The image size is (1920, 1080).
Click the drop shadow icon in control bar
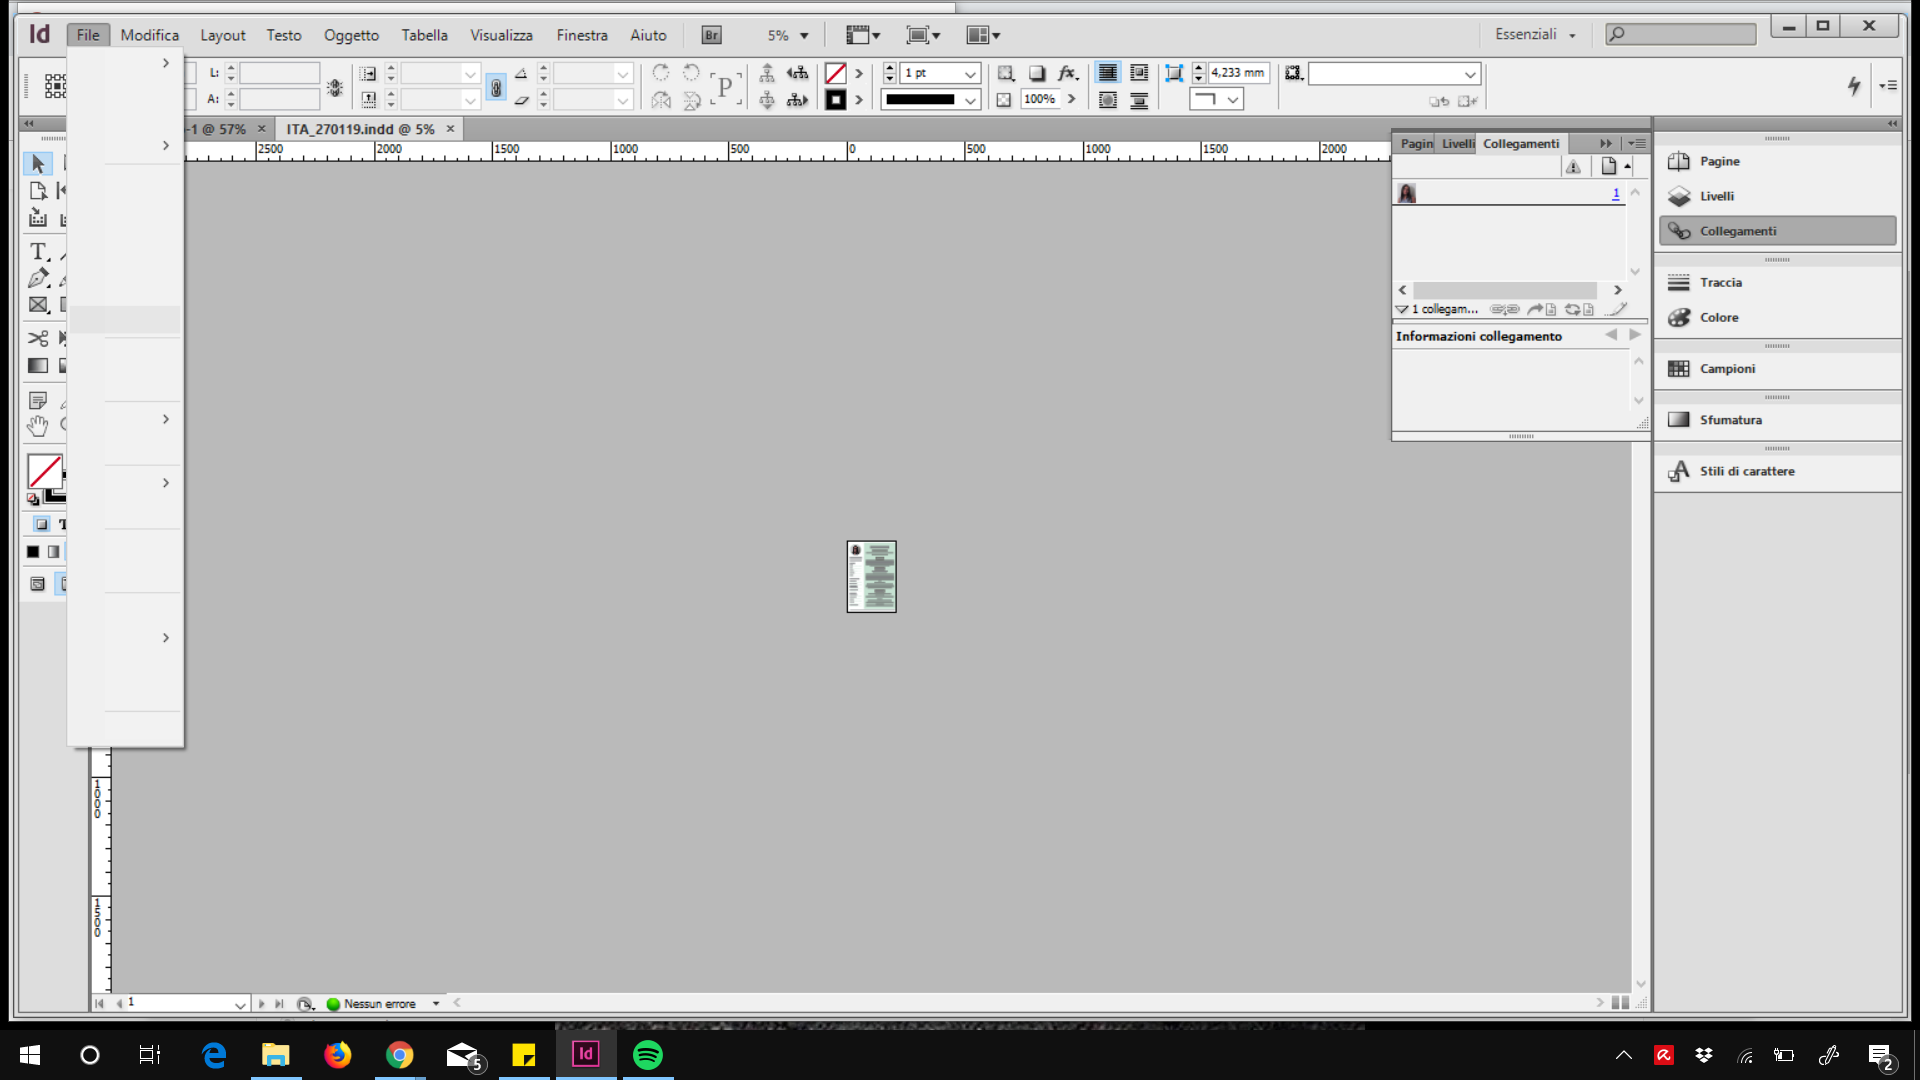[1037, 73]
